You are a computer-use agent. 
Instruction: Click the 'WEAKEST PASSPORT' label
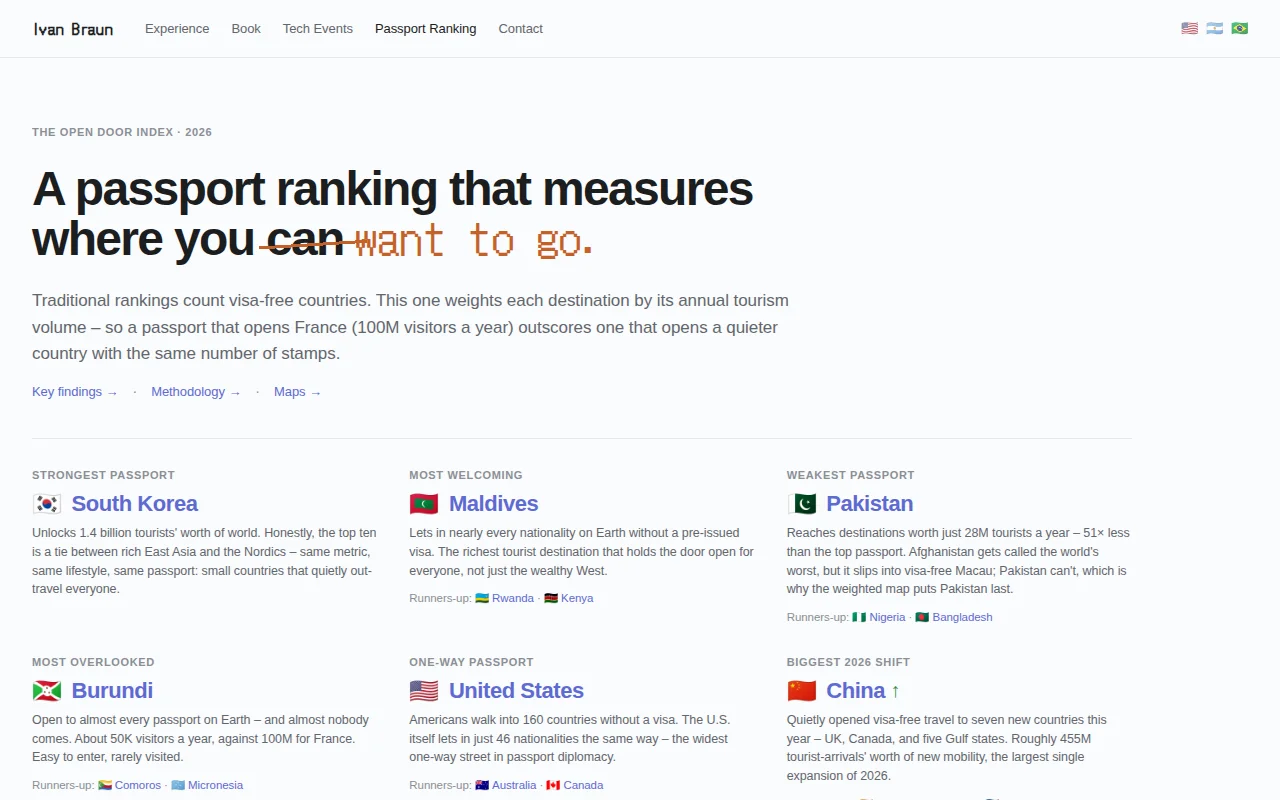(x=851, y=475)
